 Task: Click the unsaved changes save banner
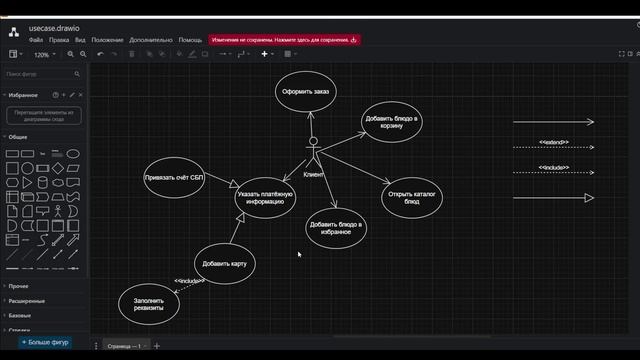coord(284,40)
